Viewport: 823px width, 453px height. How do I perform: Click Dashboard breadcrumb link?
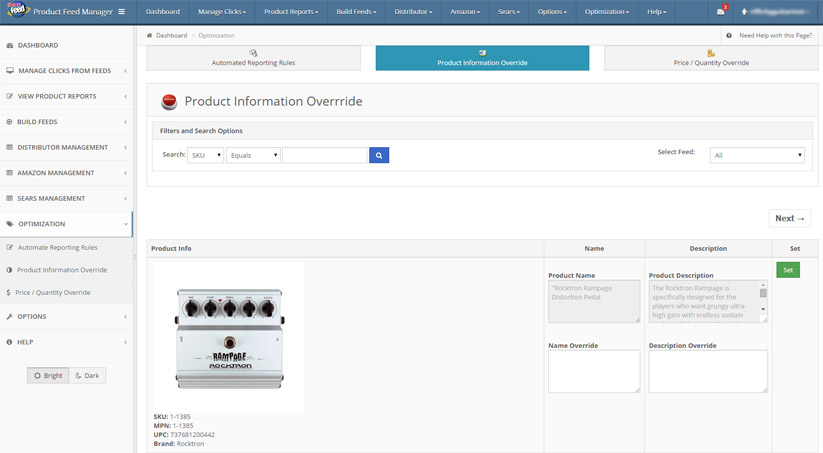172,36
